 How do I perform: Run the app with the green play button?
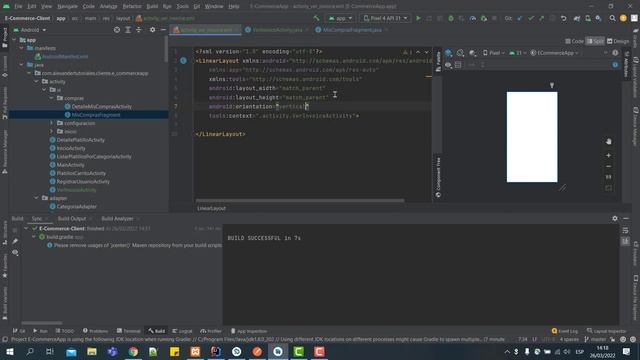pyautogui.click(x=418, y=18)
